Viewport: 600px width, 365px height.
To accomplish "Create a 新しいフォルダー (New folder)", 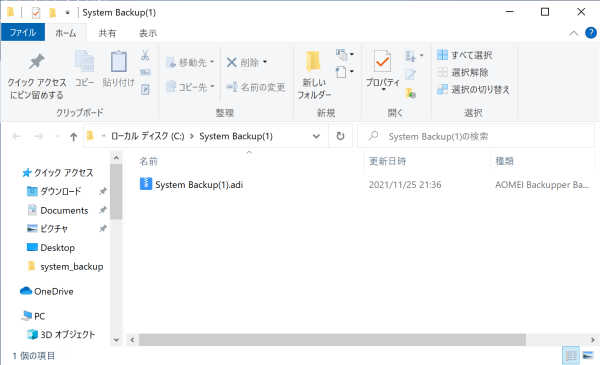I will pyautogui.click(x=314, y=75).
